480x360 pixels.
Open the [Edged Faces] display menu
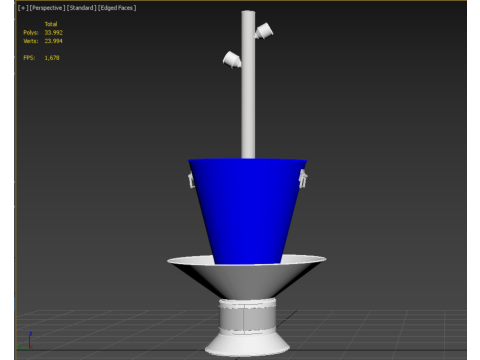pyautogui.click(x=117, y=8)
